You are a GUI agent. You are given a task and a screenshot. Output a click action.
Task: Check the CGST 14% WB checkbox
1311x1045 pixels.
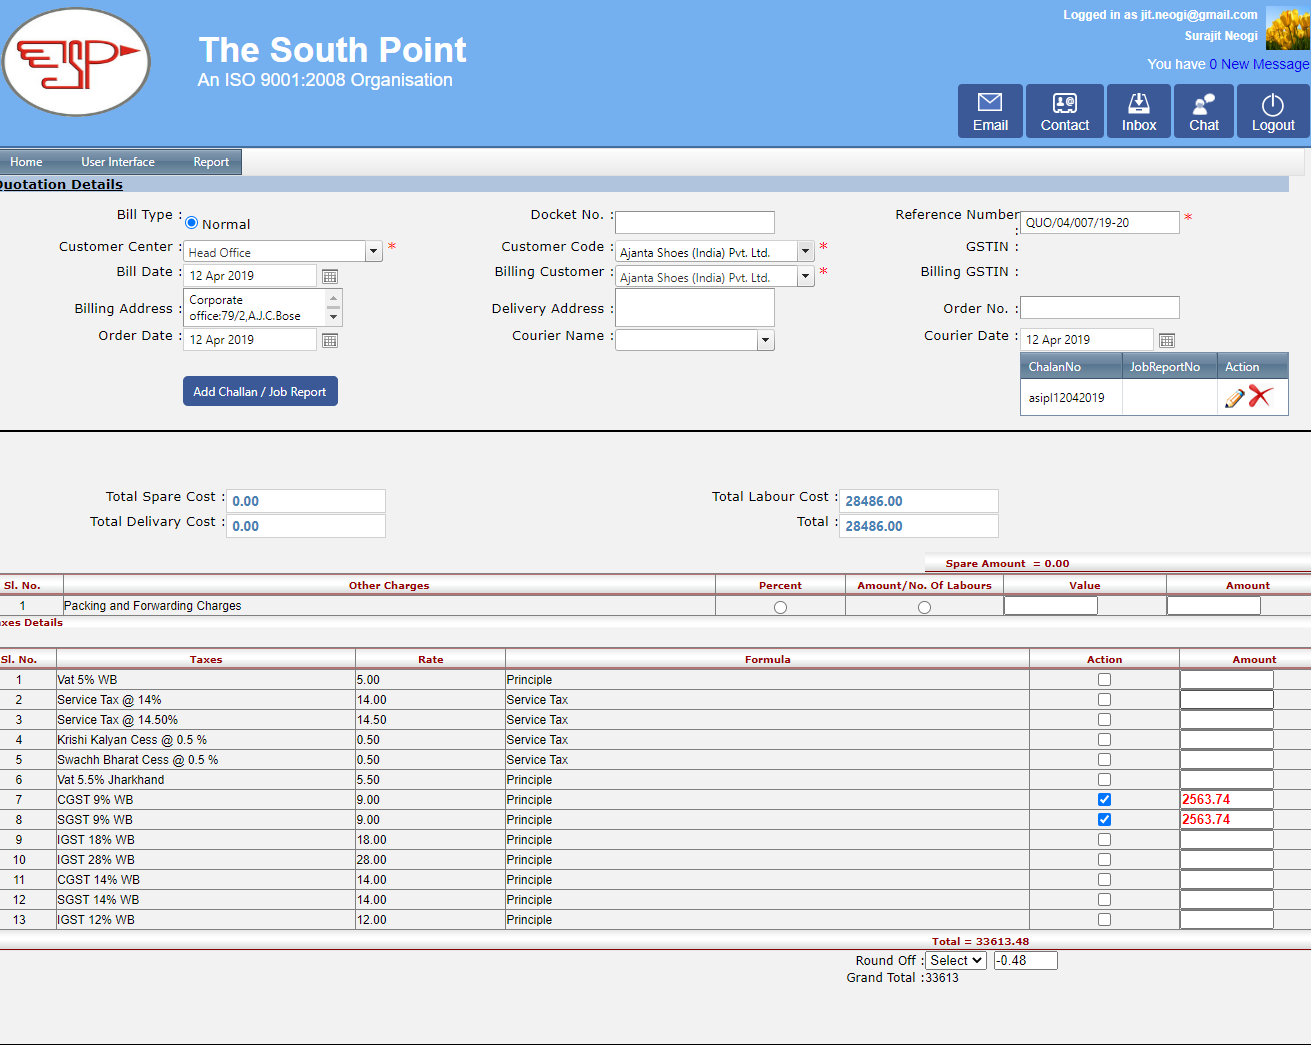(x=1104, y=880)
